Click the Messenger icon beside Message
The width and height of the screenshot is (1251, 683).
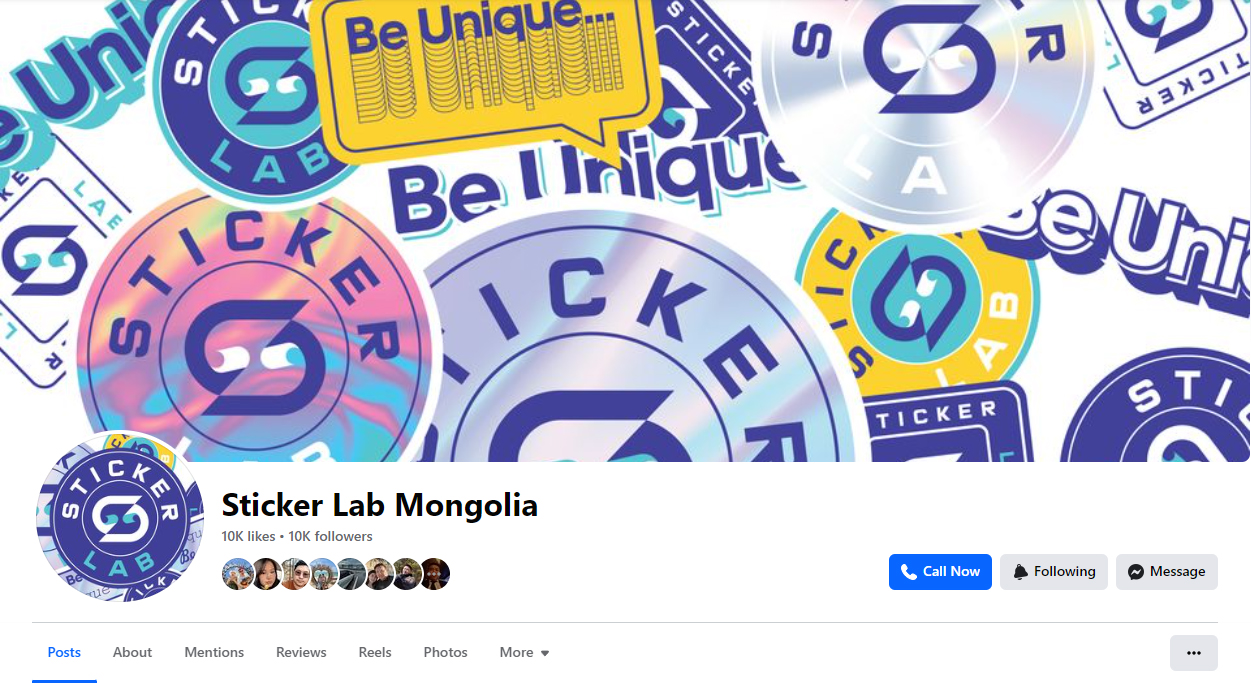(x=1136, y=572)
